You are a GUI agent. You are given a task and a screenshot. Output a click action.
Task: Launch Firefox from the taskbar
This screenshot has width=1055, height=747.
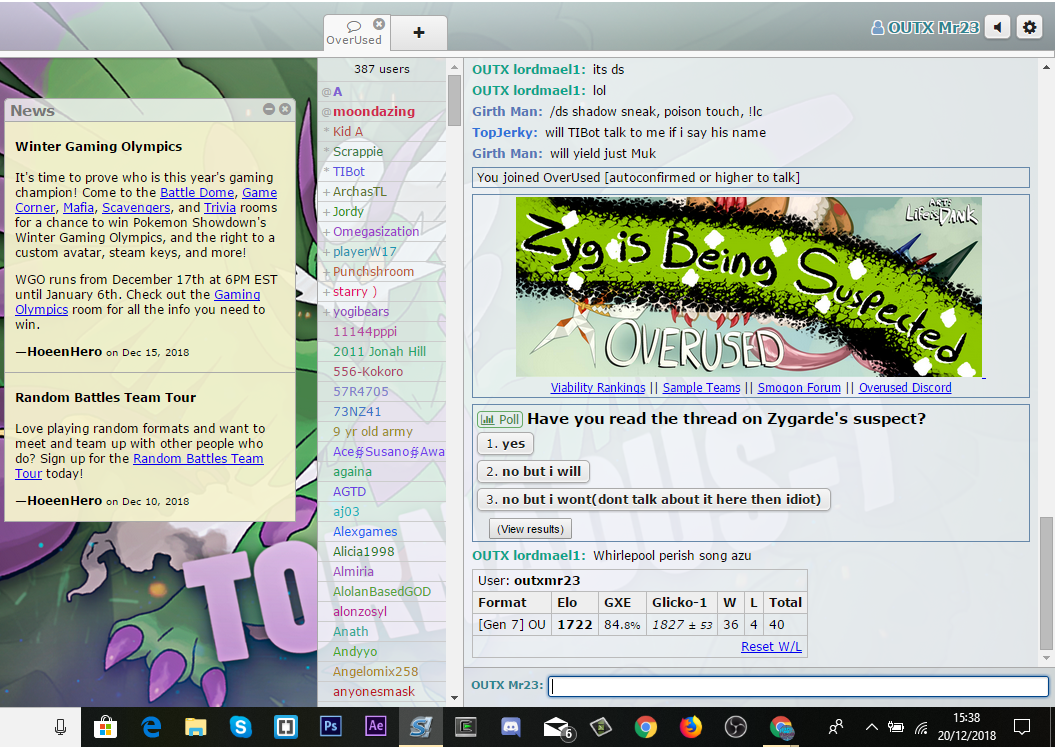coord(691,727)
